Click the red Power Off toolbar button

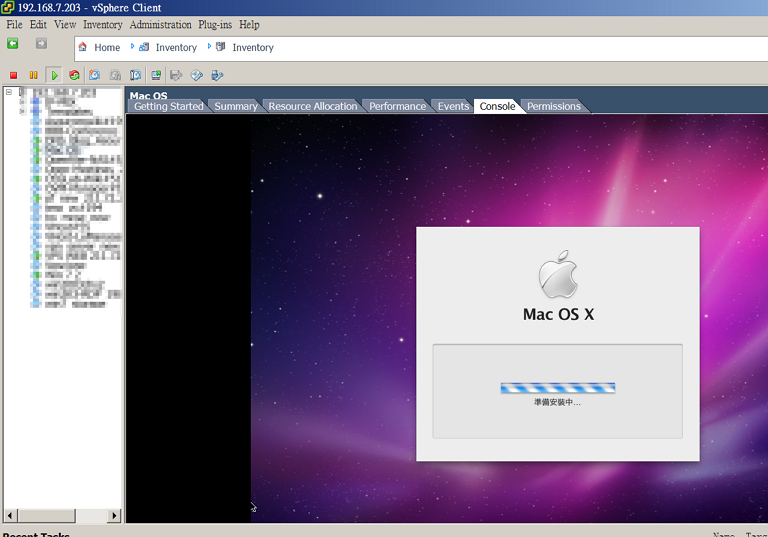click(14, 75)
